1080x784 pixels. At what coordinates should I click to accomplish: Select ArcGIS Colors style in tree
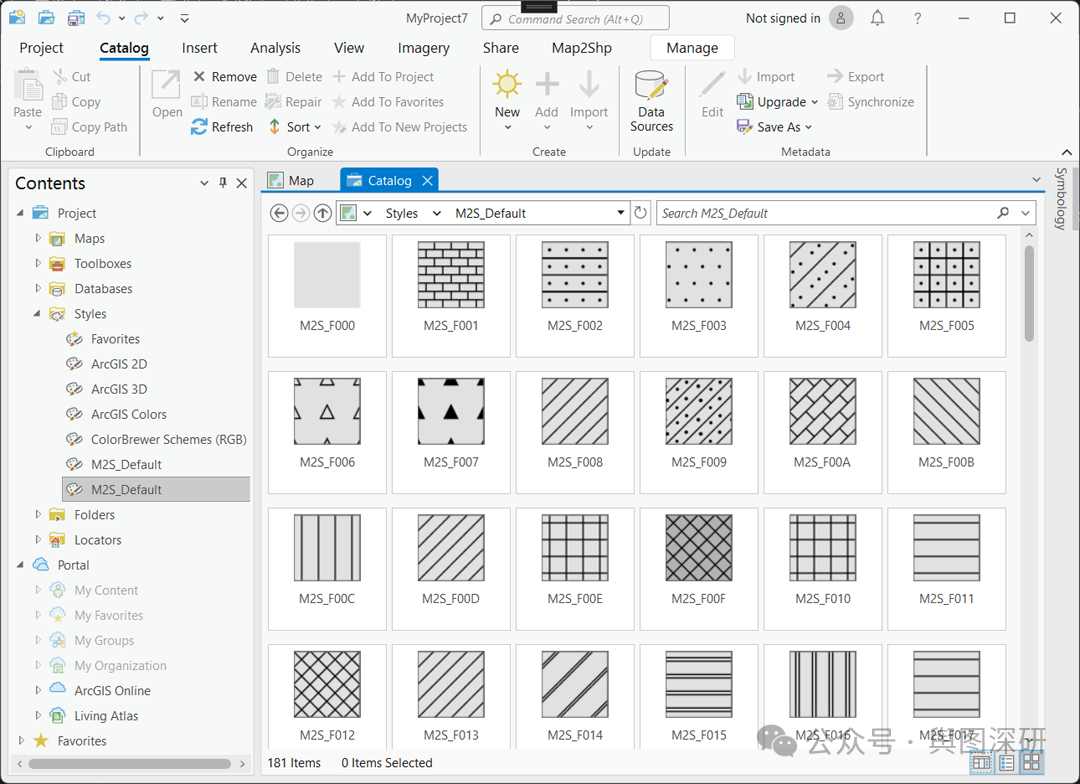(x=128, y=414)
